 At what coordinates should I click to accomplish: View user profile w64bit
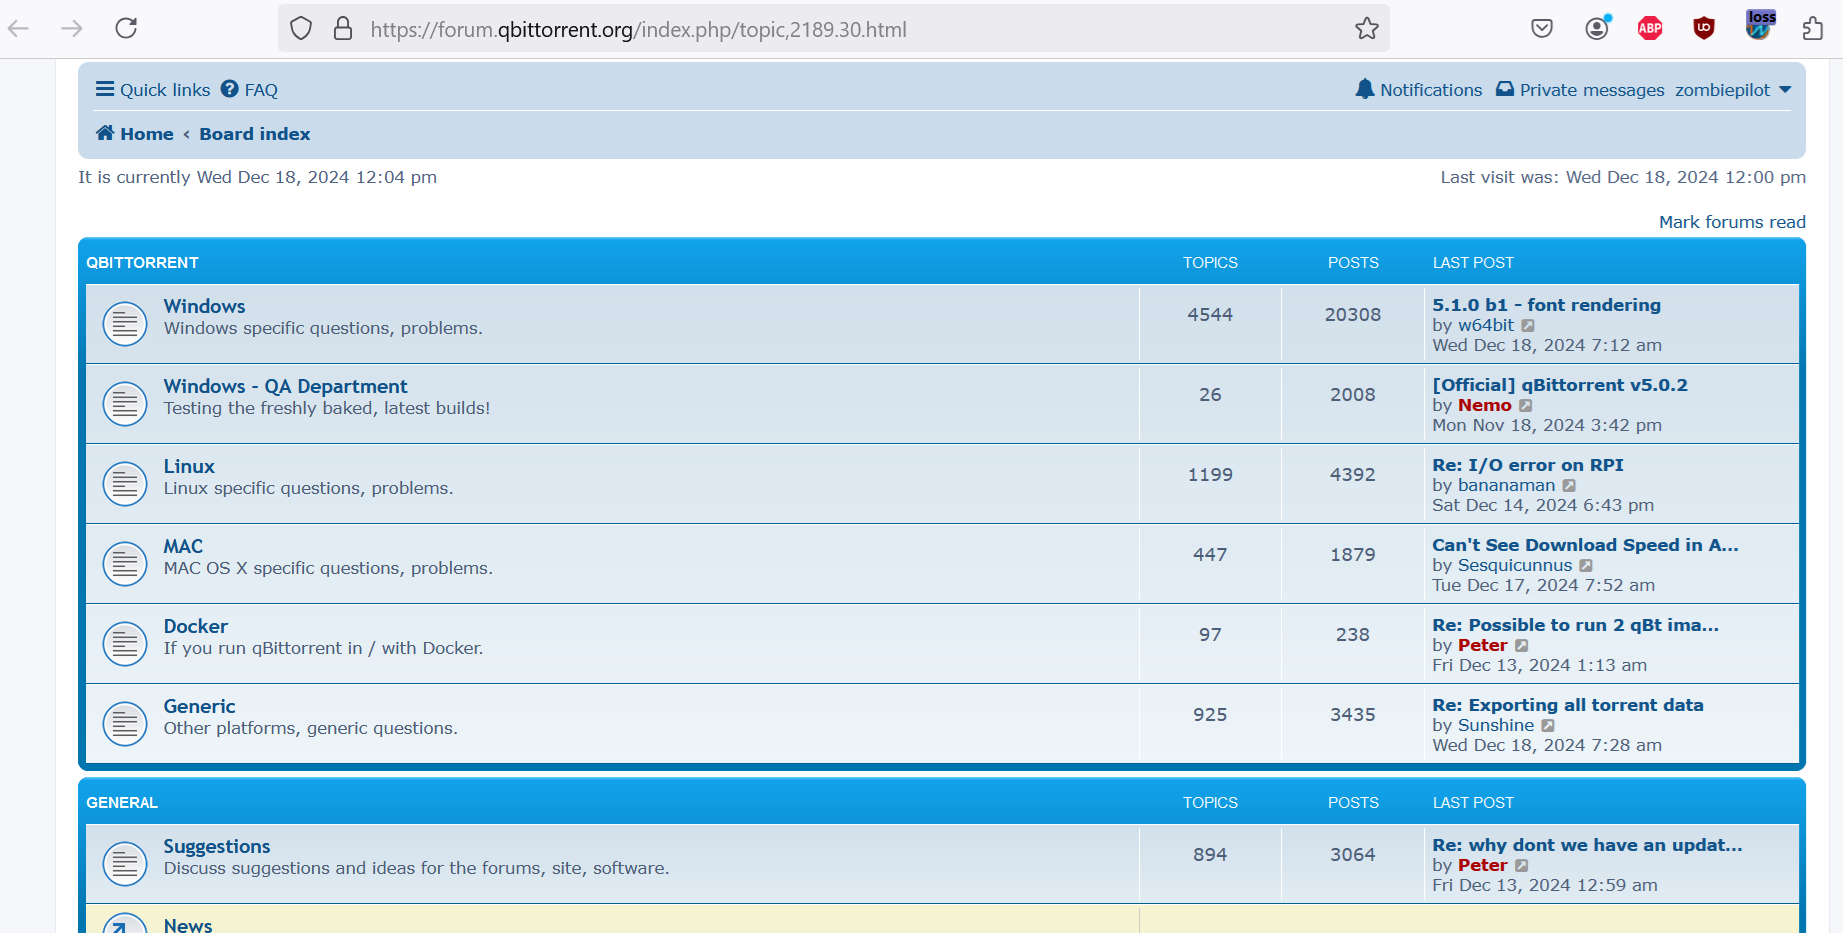click(1486, 325)
